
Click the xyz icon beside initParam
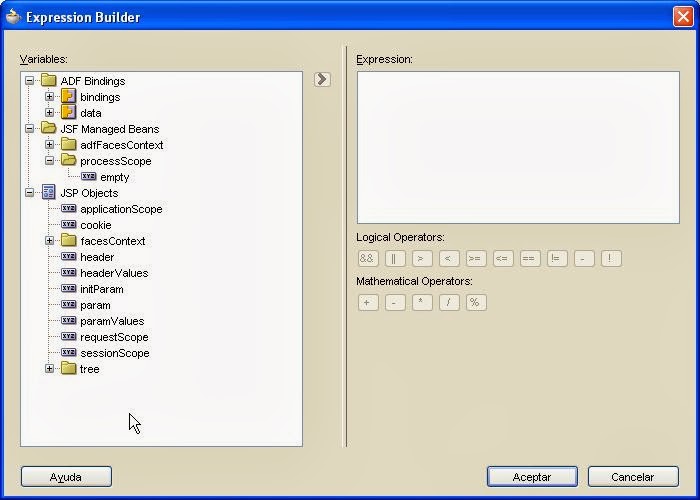click(x=68, y=289)
